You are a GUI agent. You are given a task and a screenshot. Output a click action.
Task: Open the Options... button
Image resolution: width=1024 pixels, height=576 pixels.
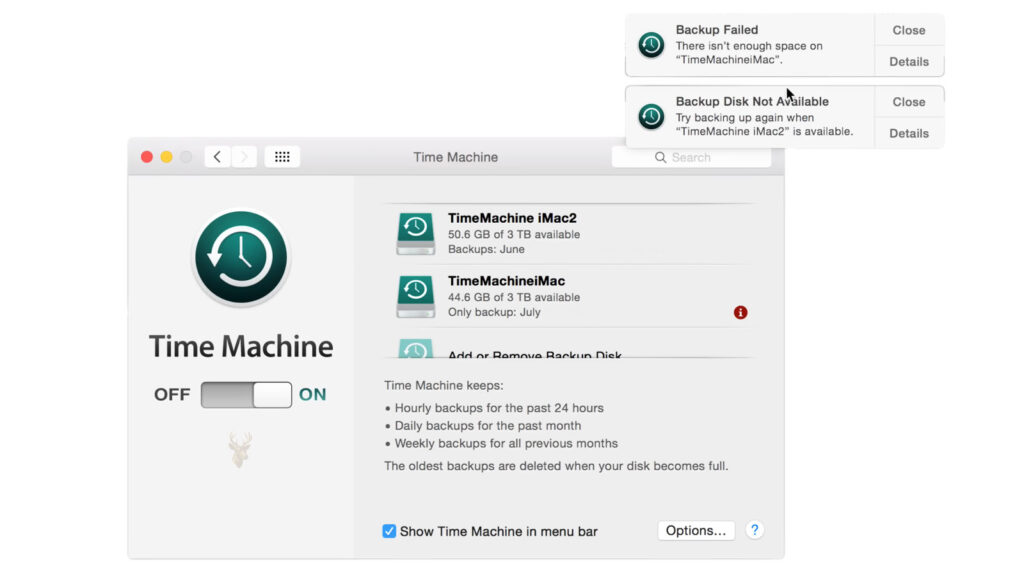coord(696,530)
